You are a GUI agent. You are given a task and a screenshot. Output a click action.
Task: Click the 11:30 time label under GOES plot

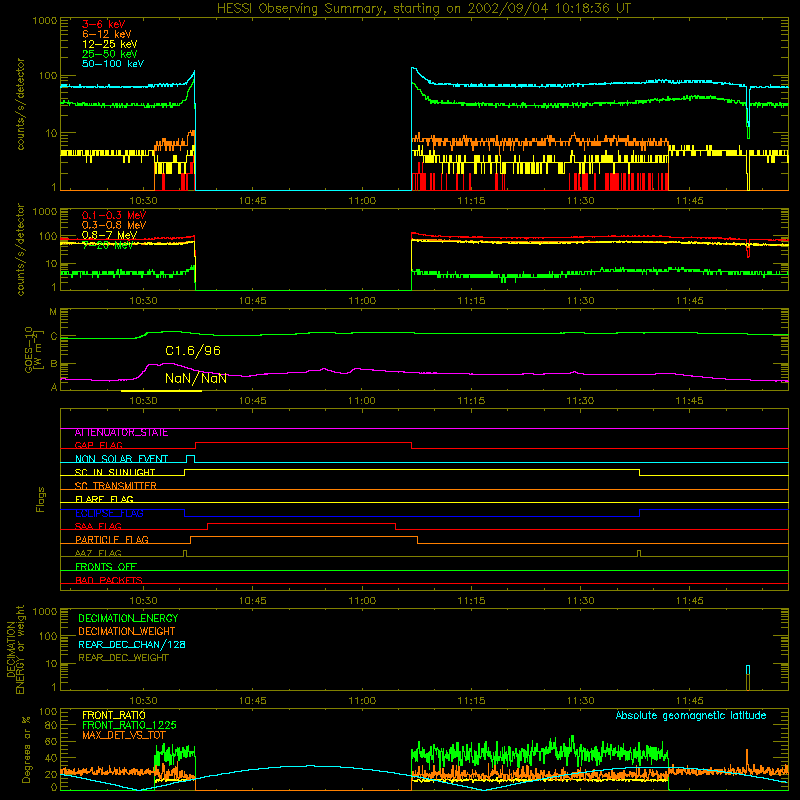pos(580,401)
